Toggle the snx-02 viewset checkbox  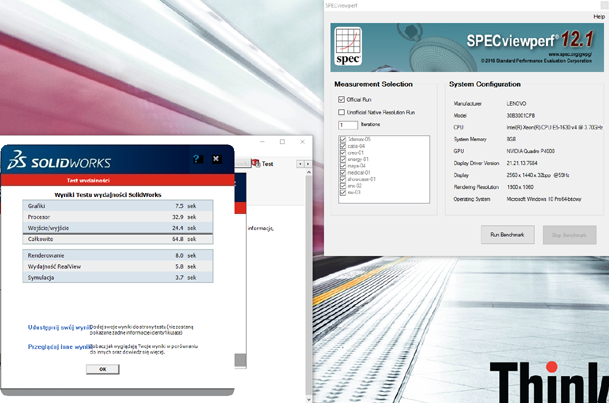(343, 186)
